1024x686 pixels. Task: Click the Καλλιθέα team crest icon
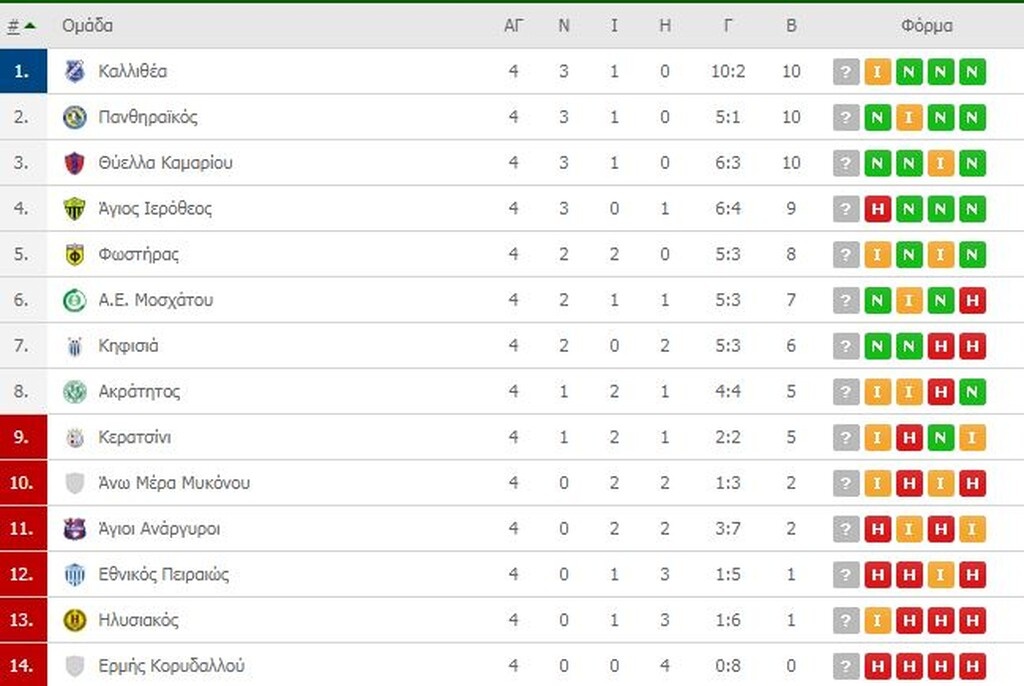pyautogui.click(x=75, y=71)
